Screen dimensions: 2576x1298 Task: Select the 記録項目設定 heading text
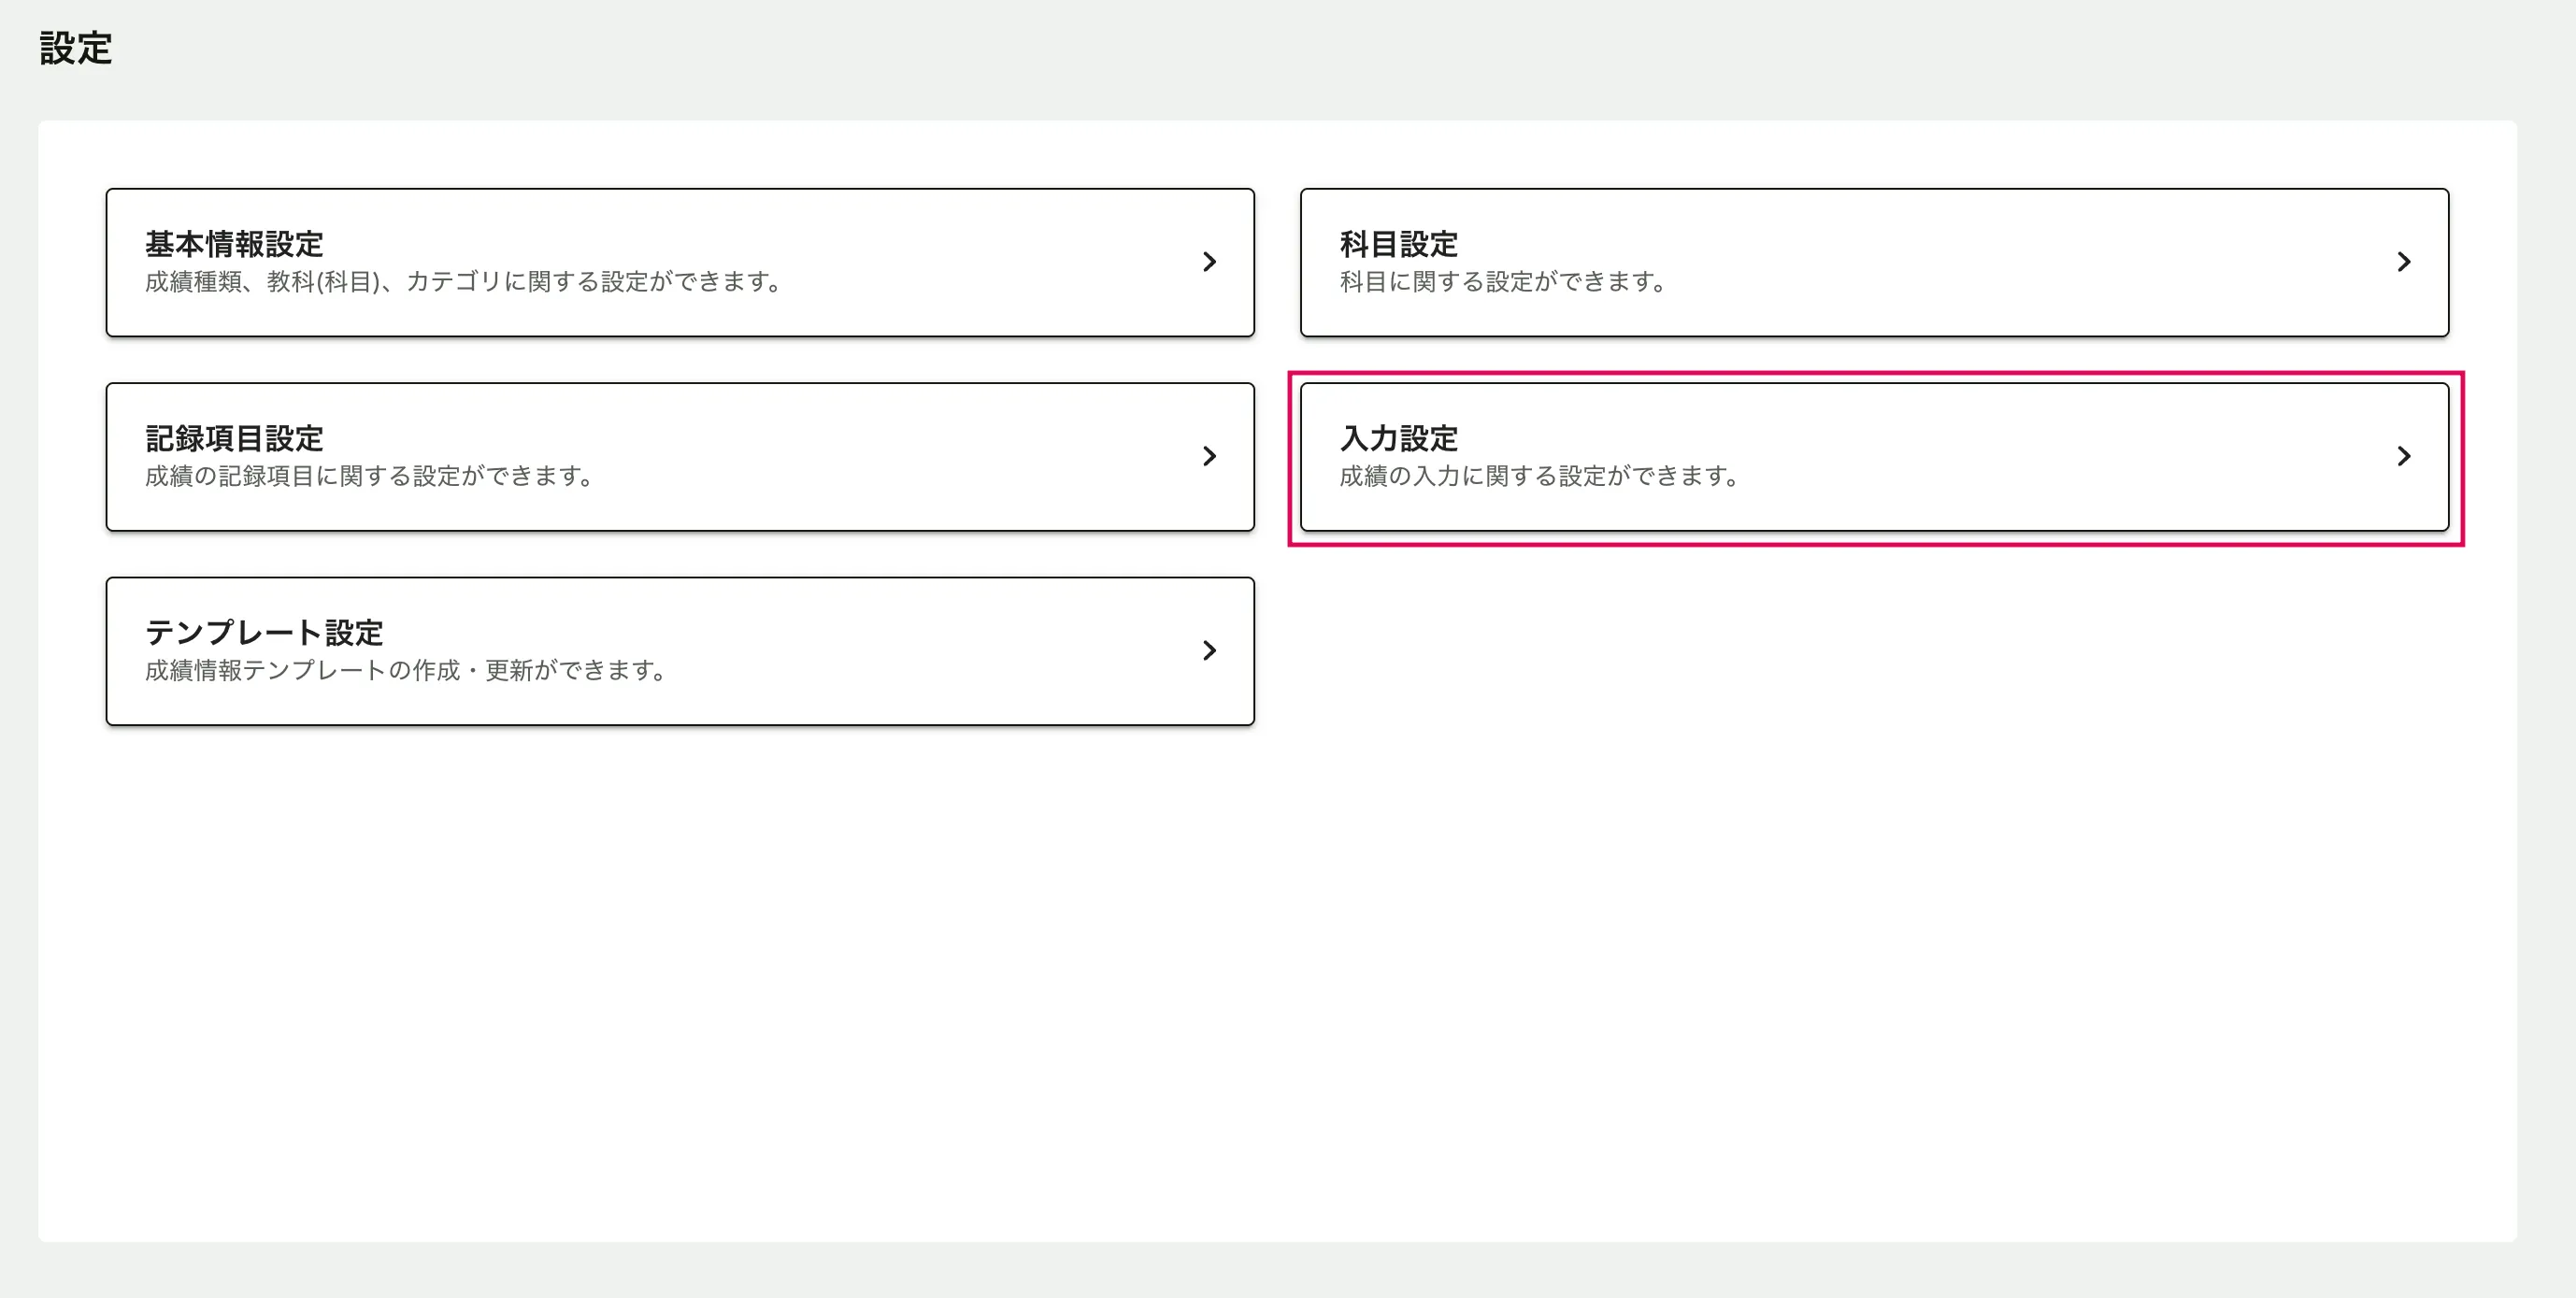point(234,438)
